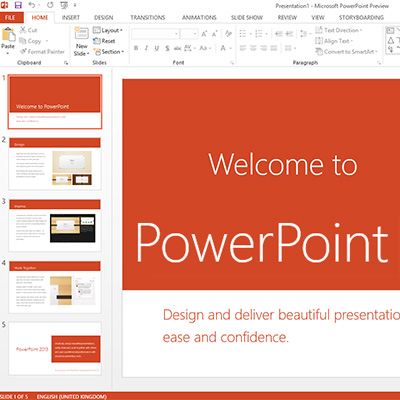400x400 pixels.
Task: Open the TRANSITIONS tab
Action: [147, 18]
